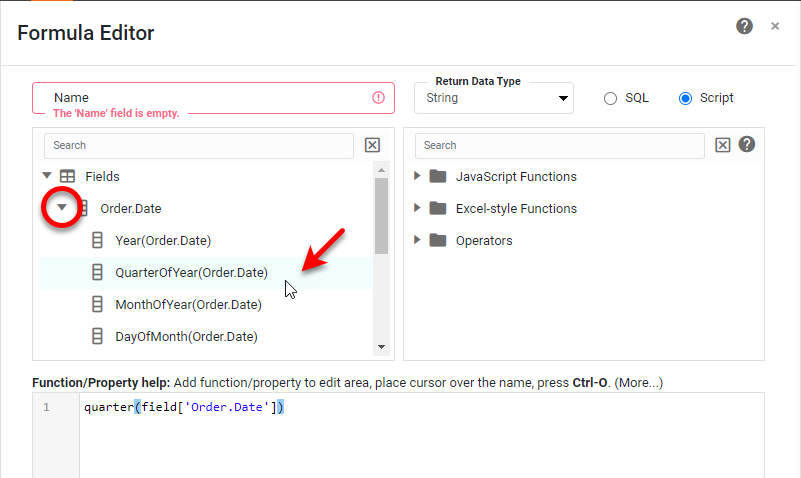Screen dimensions: 801x478
Task: Close the Formula Editor dialog
Action: click(775, 26)
